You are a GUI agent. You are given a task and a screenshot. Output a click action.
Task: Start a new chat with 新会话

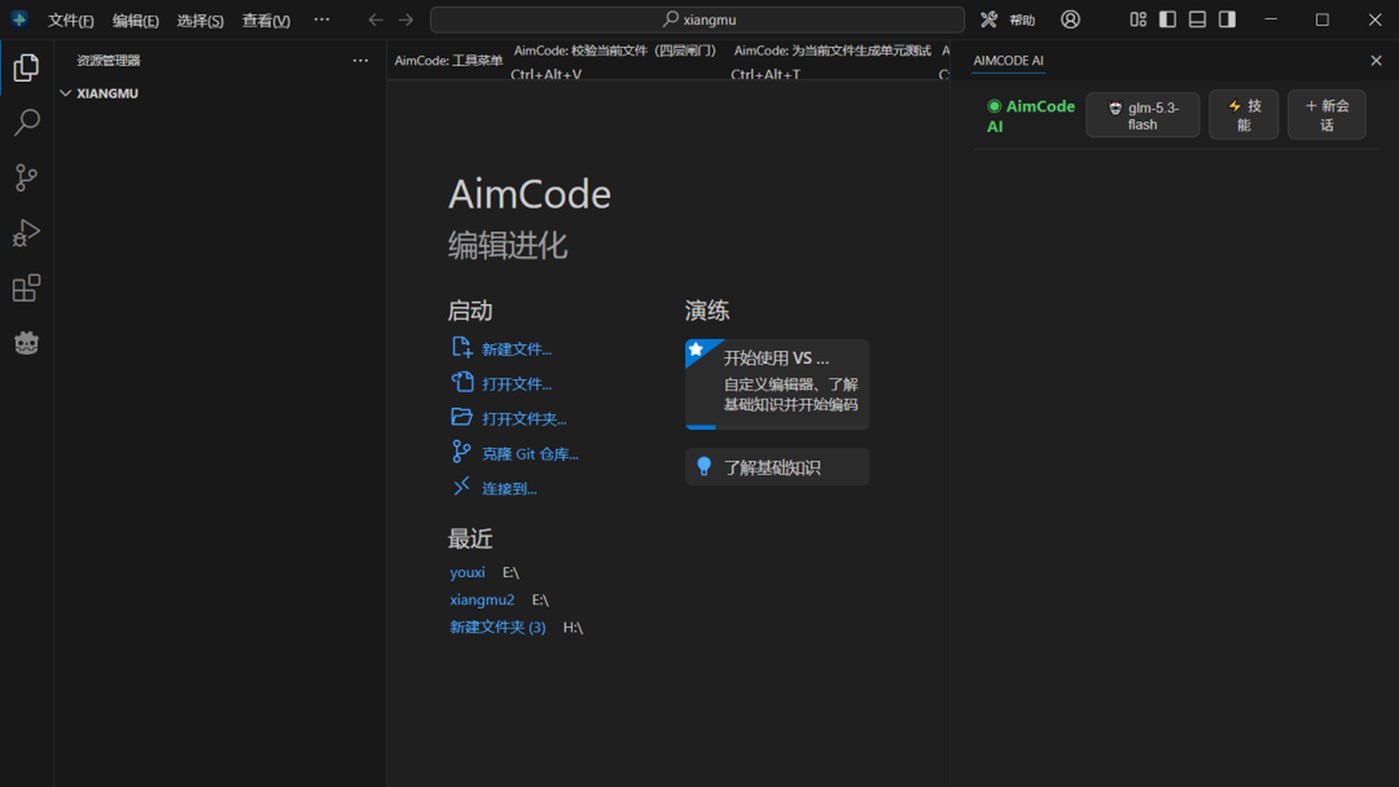click(x=1326, y=115)
